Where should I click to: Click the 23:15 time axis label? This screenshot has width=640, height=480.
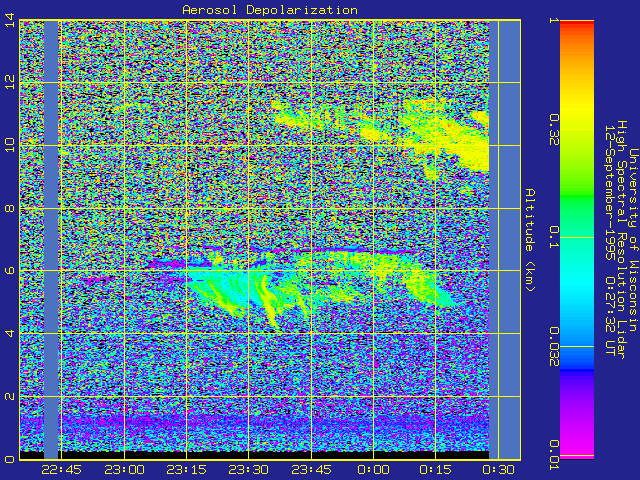click(x=187, y=470)
